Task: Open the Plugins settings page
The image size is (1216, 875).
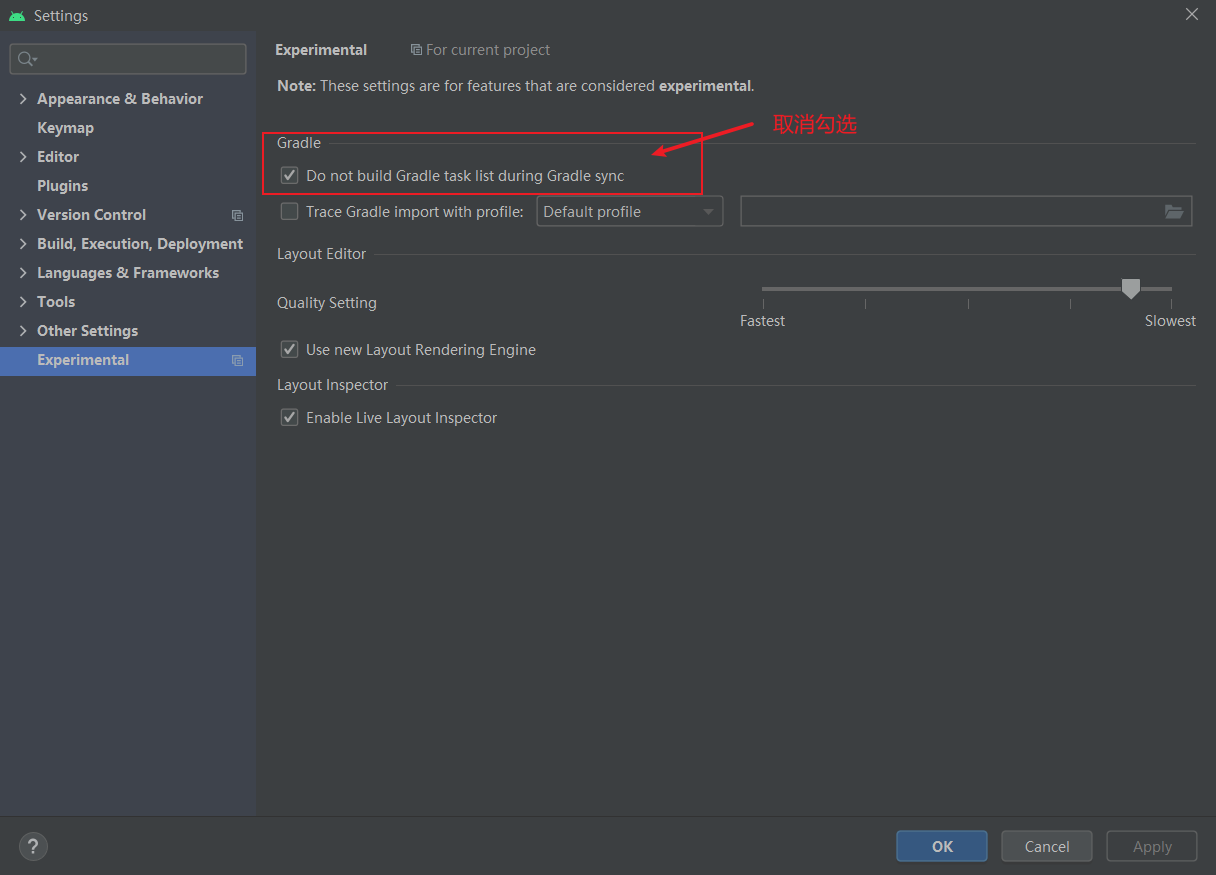Action: [61, 185]
